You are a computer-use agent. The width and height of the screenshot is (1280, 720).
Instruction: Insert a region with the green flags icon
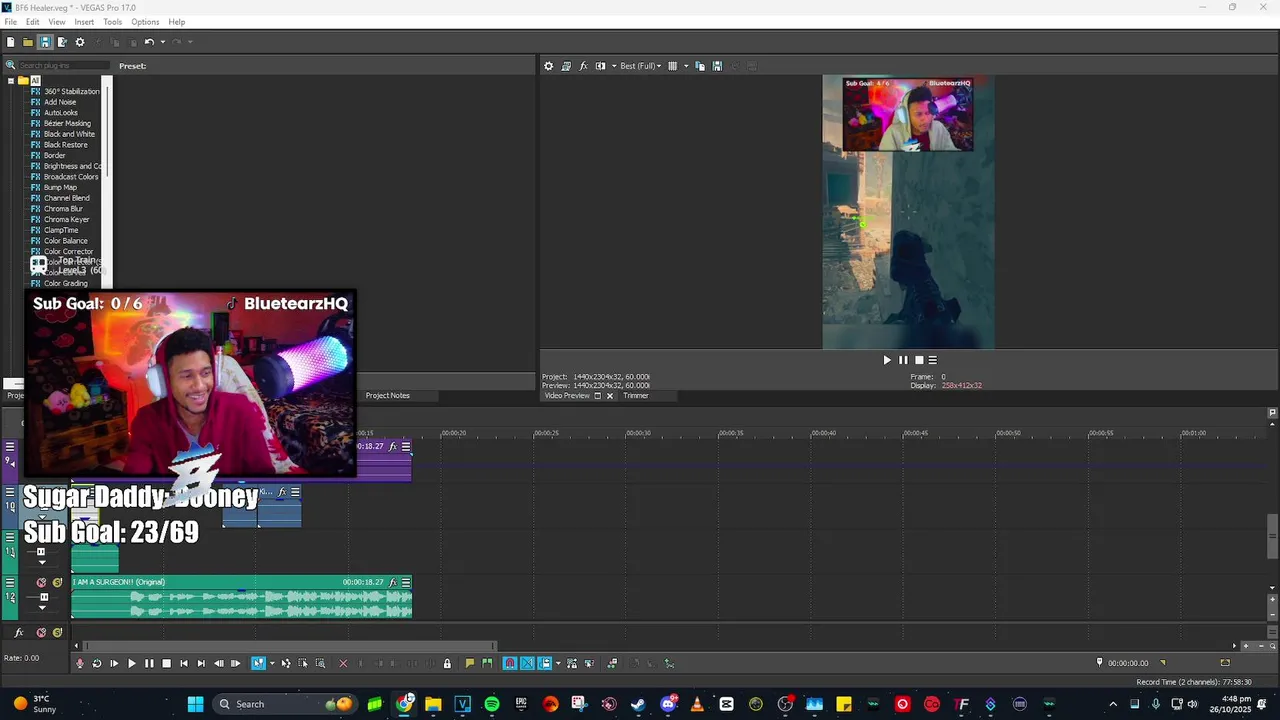tap(487, 663)
